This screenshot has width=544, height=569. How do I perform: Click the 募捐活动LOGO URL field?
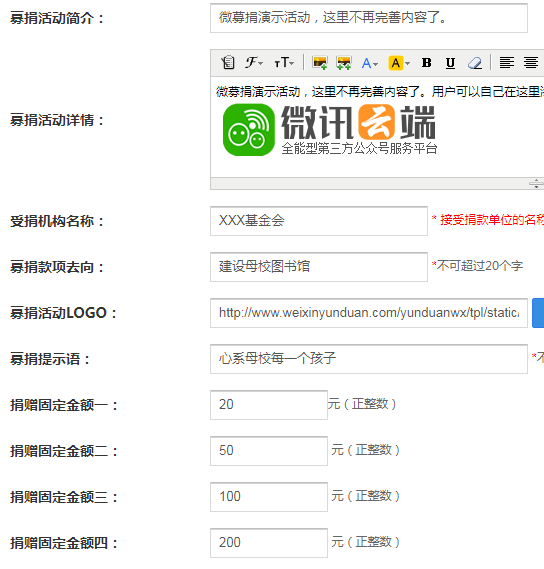click(369, 313)
